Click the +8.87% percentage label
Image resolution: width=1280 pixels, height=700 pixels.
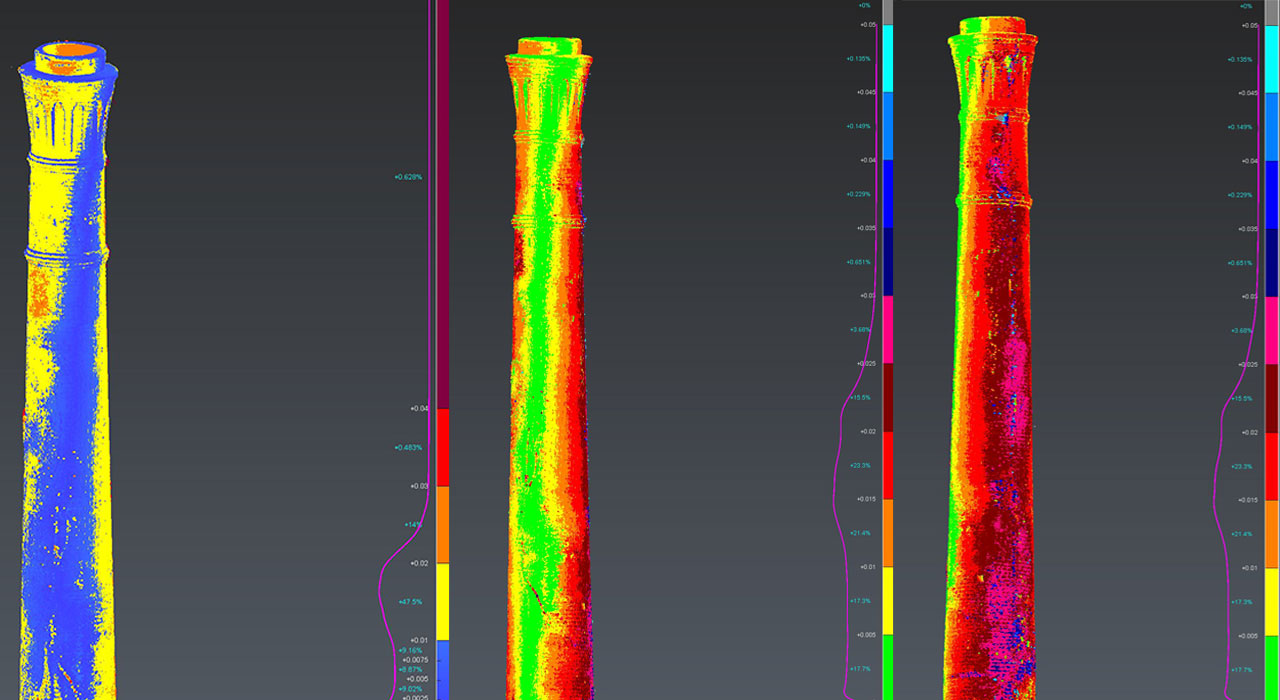(410, 670)
